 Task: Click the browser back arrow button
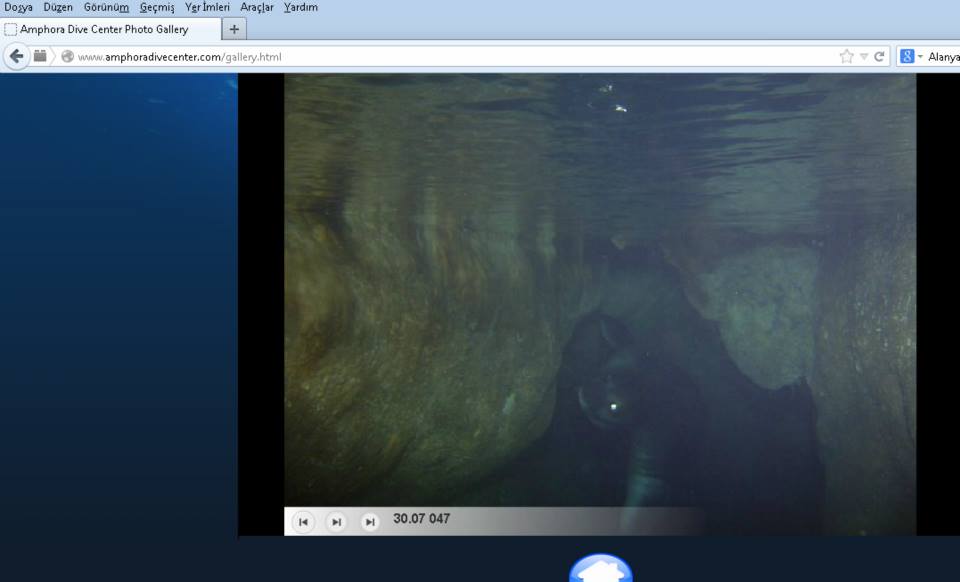pos(16,56)
